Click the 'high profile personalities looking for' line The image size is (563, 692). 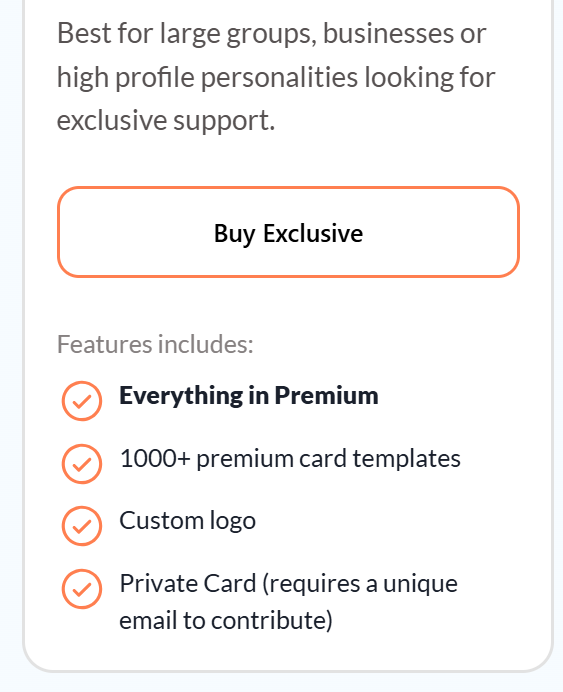point(276,78)
